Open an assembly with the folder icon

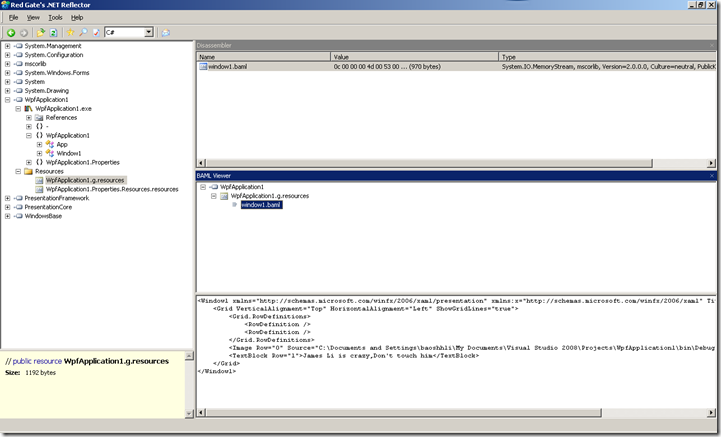[40, 33]
